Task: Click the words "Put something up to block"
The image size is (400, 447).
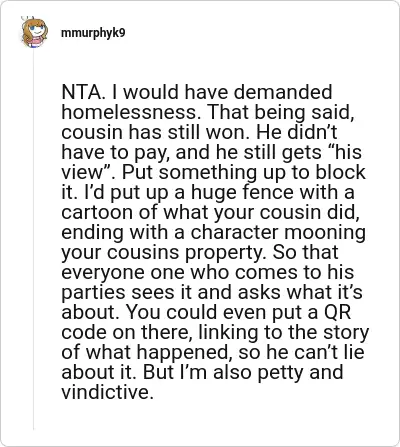Action: click(x=243, y=172)
